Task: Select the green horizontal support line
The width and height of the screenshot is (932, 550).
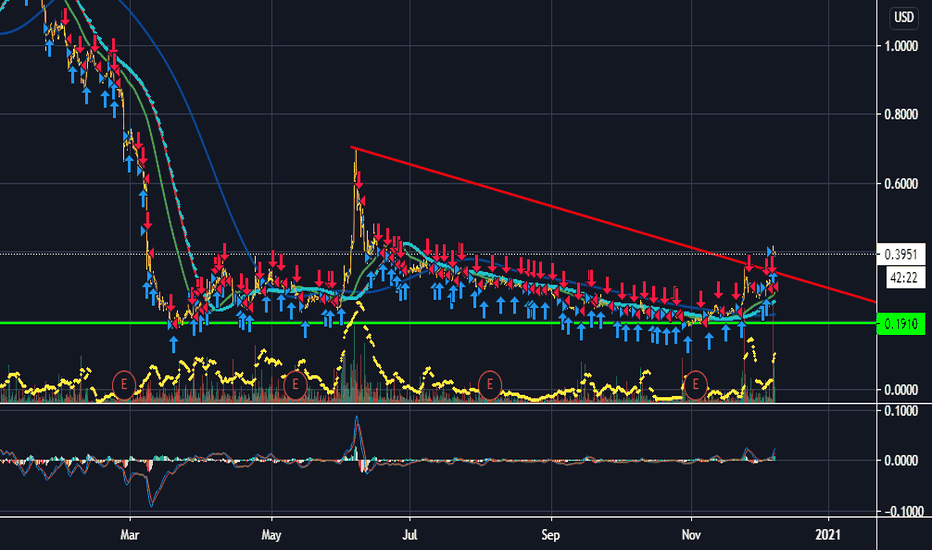Action: [x=438, y=323]
